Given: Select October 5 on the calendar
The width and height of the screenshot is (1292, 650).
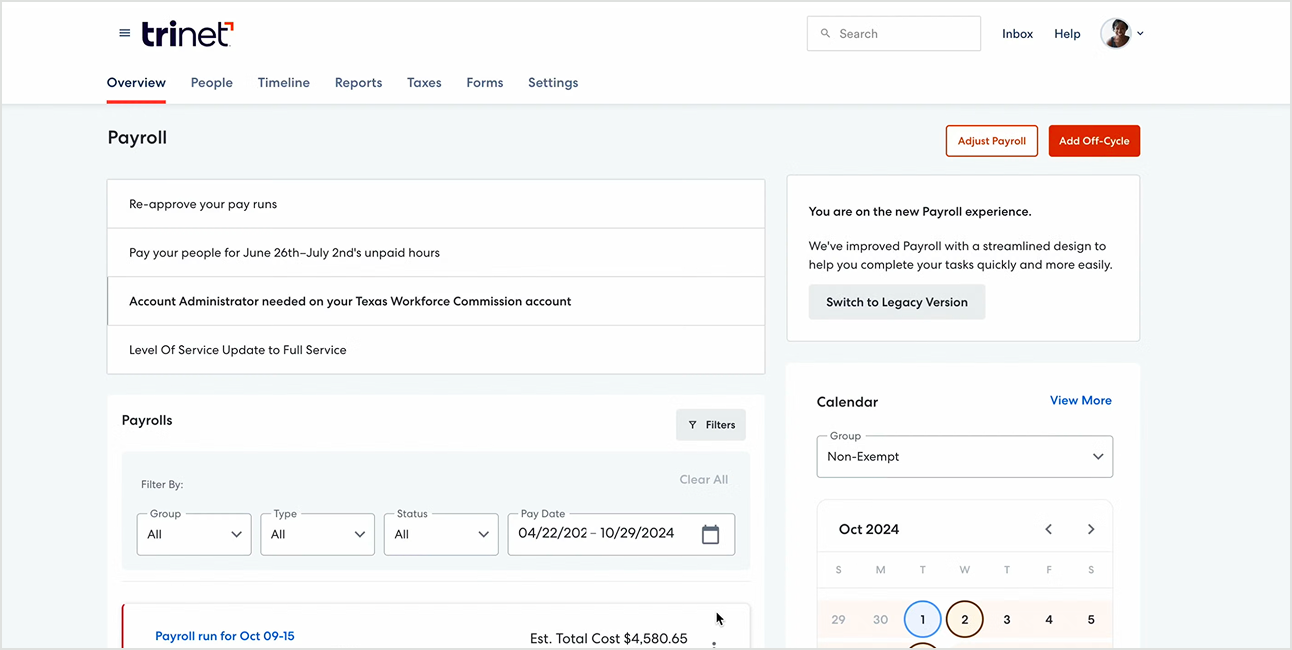Looking at the screenshot, I should point(1091,620).
